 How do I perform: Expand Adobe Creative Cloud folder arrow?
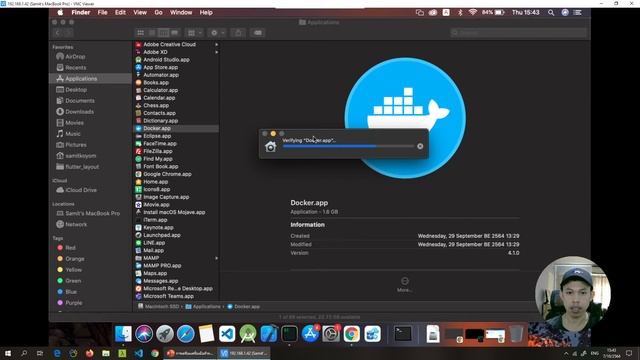tap(216, 44)
